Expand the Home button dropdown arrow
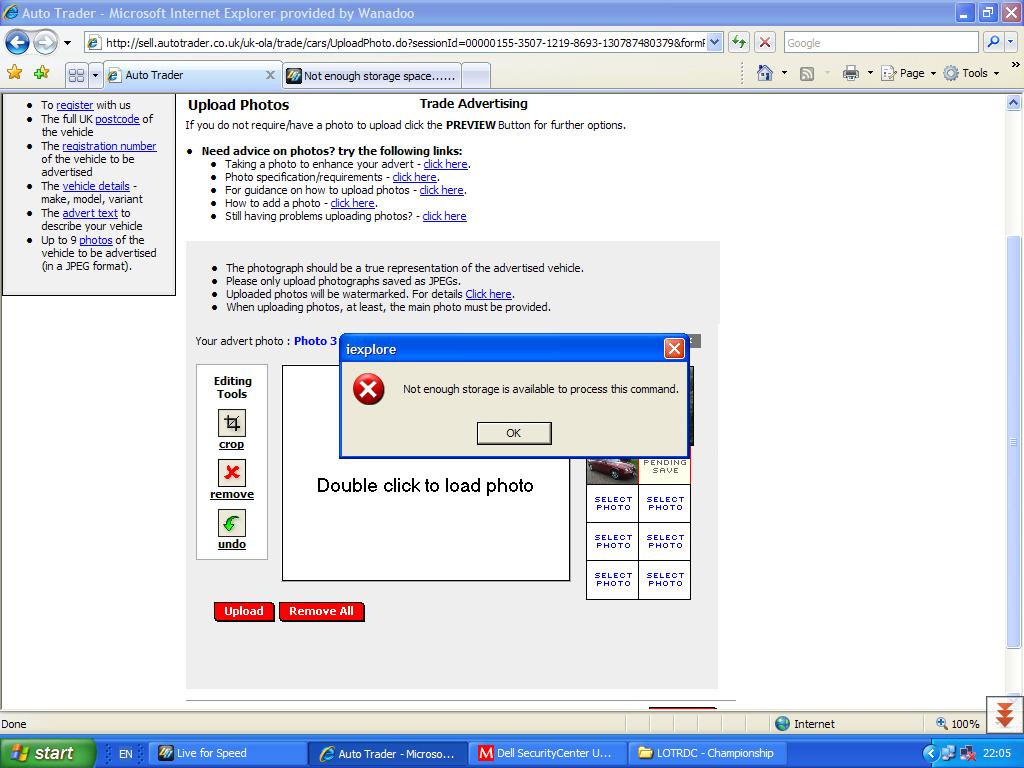 [784, 73]
